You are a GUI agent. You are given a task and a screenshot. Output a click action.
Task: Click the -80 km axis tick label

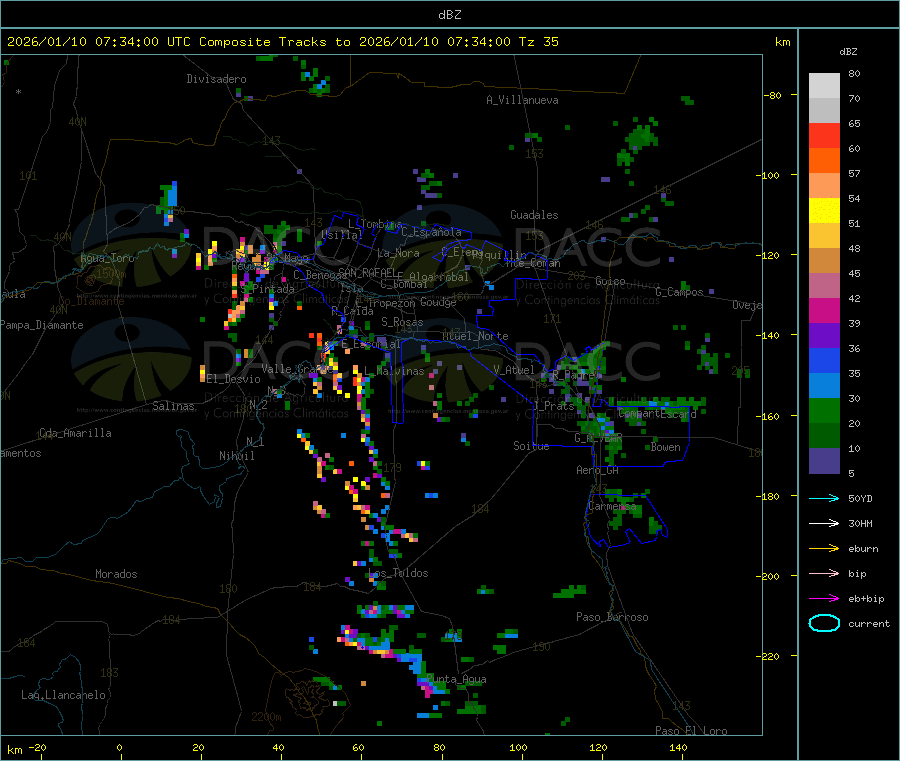(773, 95)
